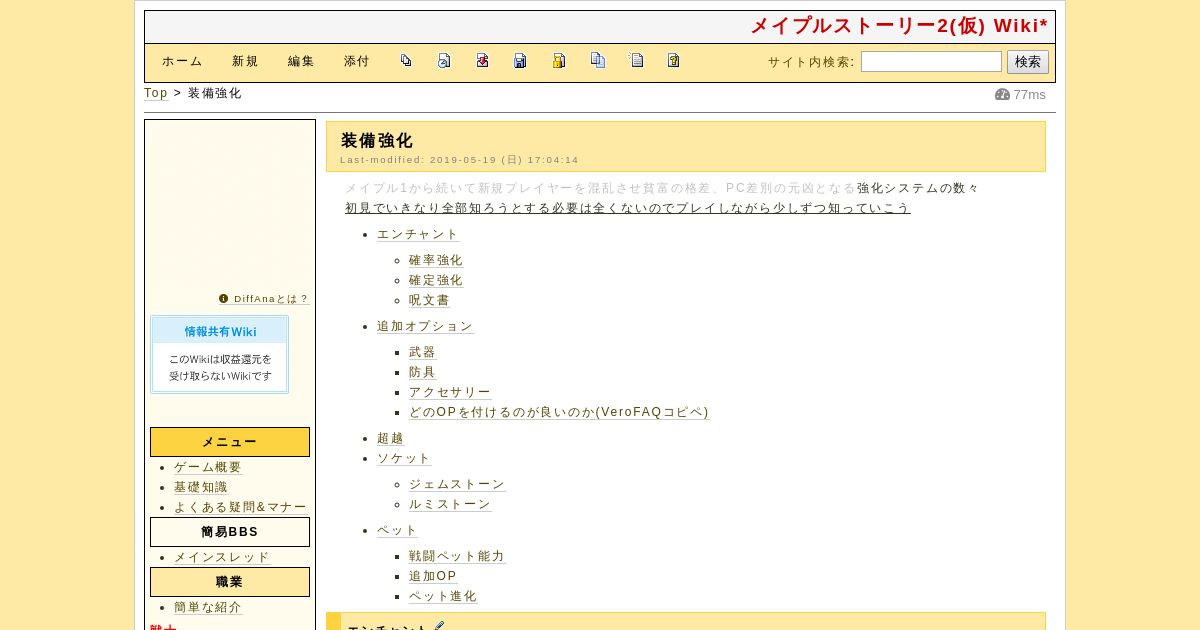Click the Last-modified timestamp text
The height and width of the screenshot is (630, 1200).
coord(459,160)
